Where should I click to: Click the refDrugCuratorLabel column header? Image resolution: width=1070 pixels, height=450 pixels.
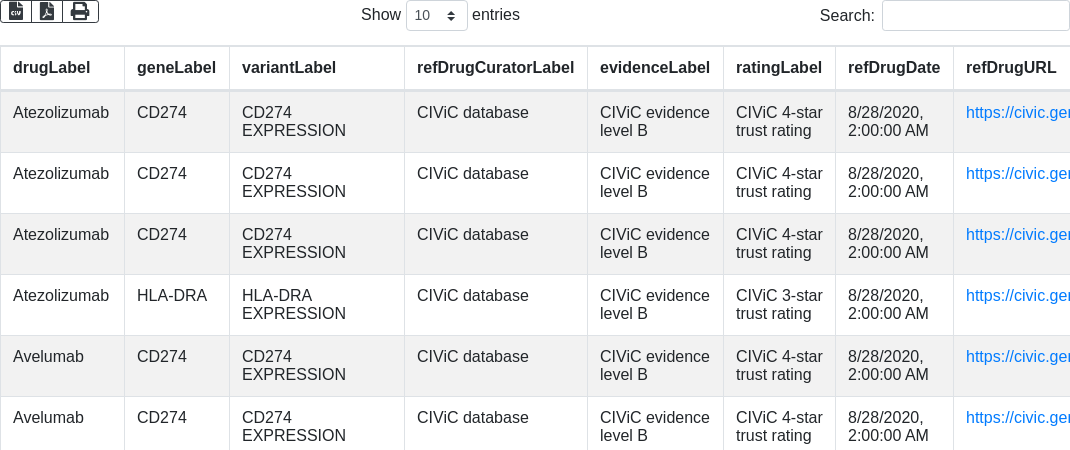click(x=495, y=68)
